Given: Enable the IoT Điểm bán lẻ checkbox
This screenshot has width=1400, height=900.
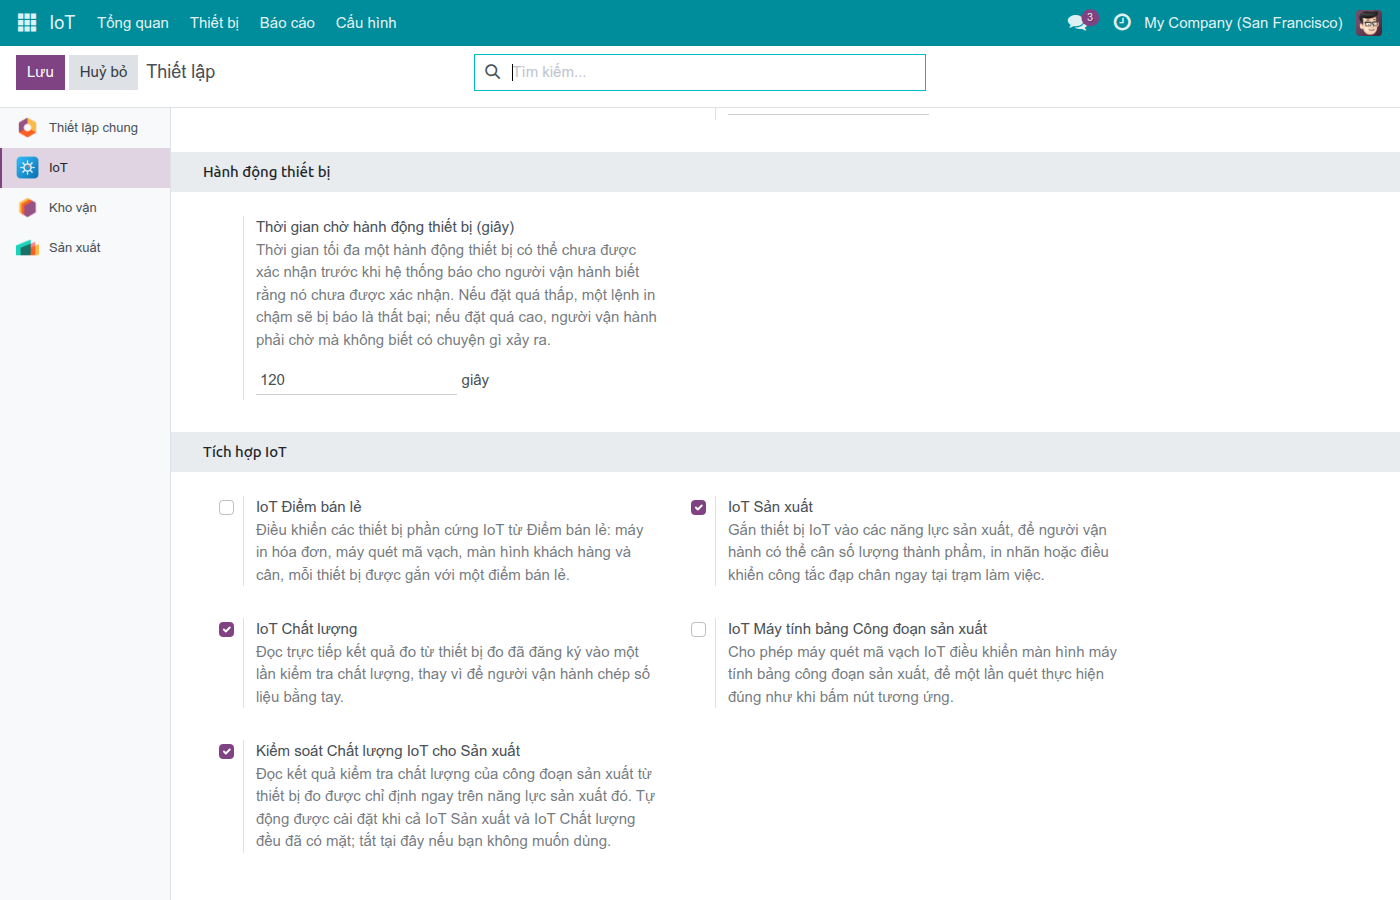Looking at the screenshot, I should [x=227, y=508].
